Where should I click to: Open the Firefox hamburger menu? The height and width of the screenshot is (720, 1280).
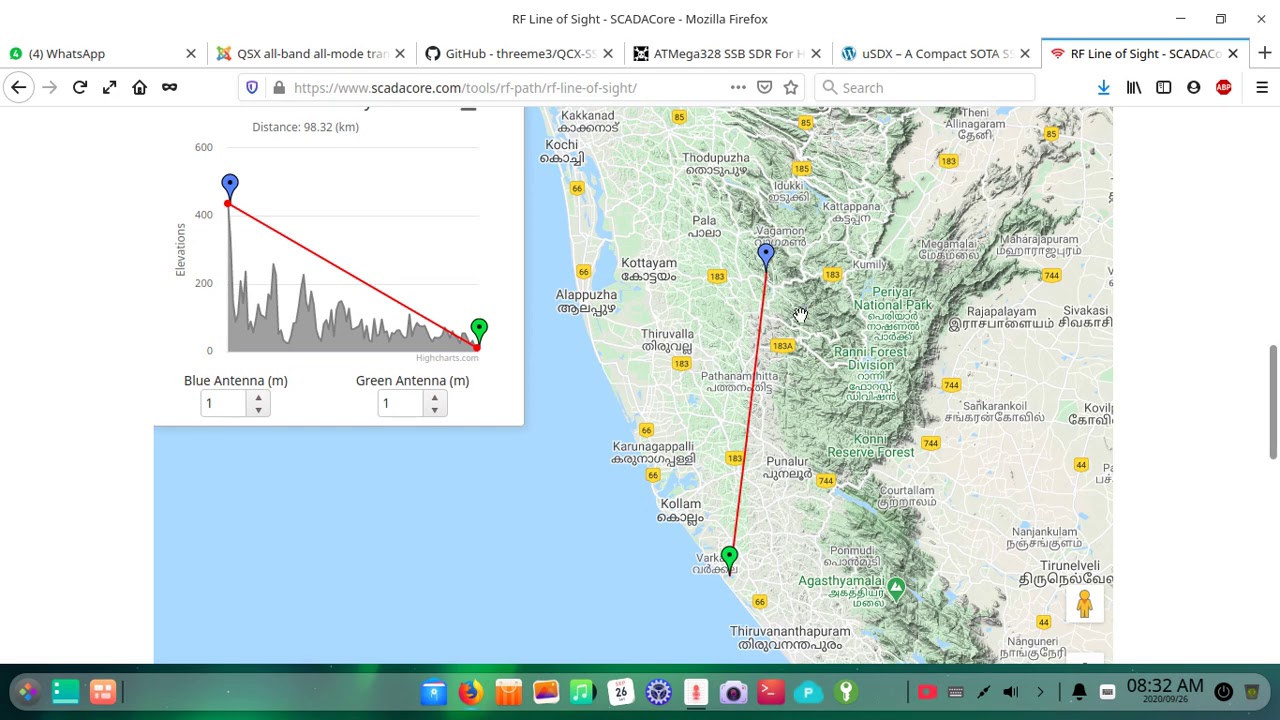coord(1262,88)
